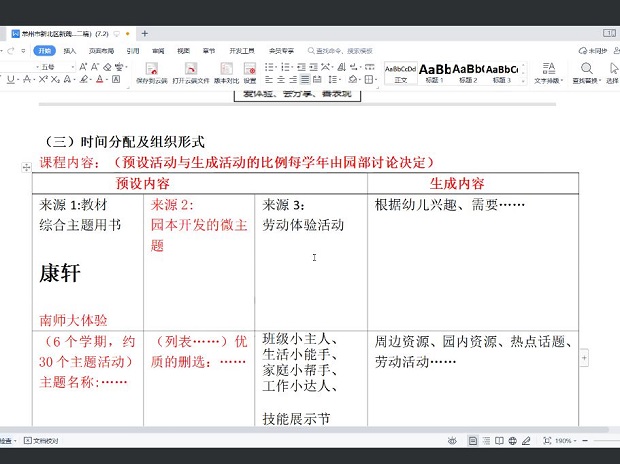The width and height of the screenshot is (620, 464).
Task: Apply the 标题 3 heading style
Action: tap(502, 73)
